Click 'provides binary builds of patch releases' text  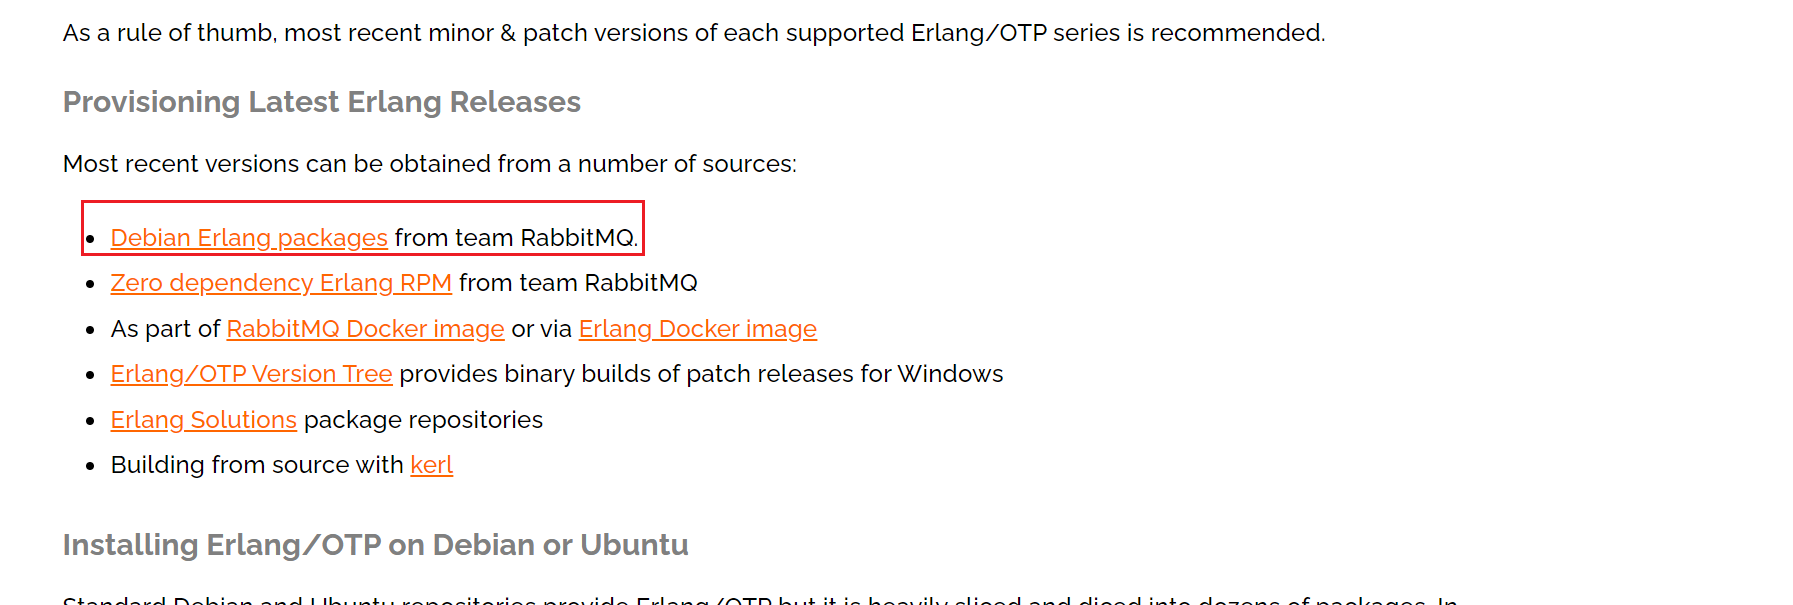pyautogui.click(x=700, y=374)
